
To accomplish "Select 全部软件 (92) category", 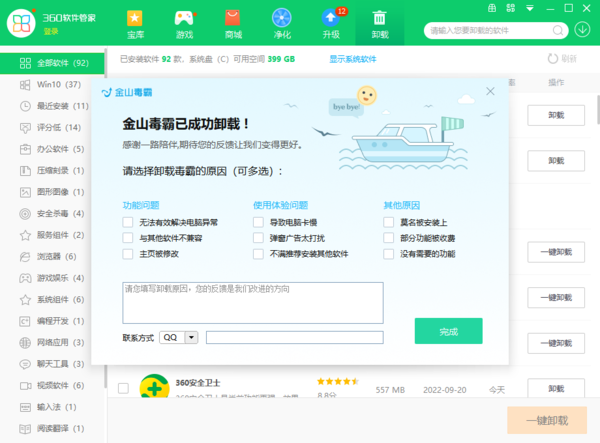I will [x=52, y=63].
